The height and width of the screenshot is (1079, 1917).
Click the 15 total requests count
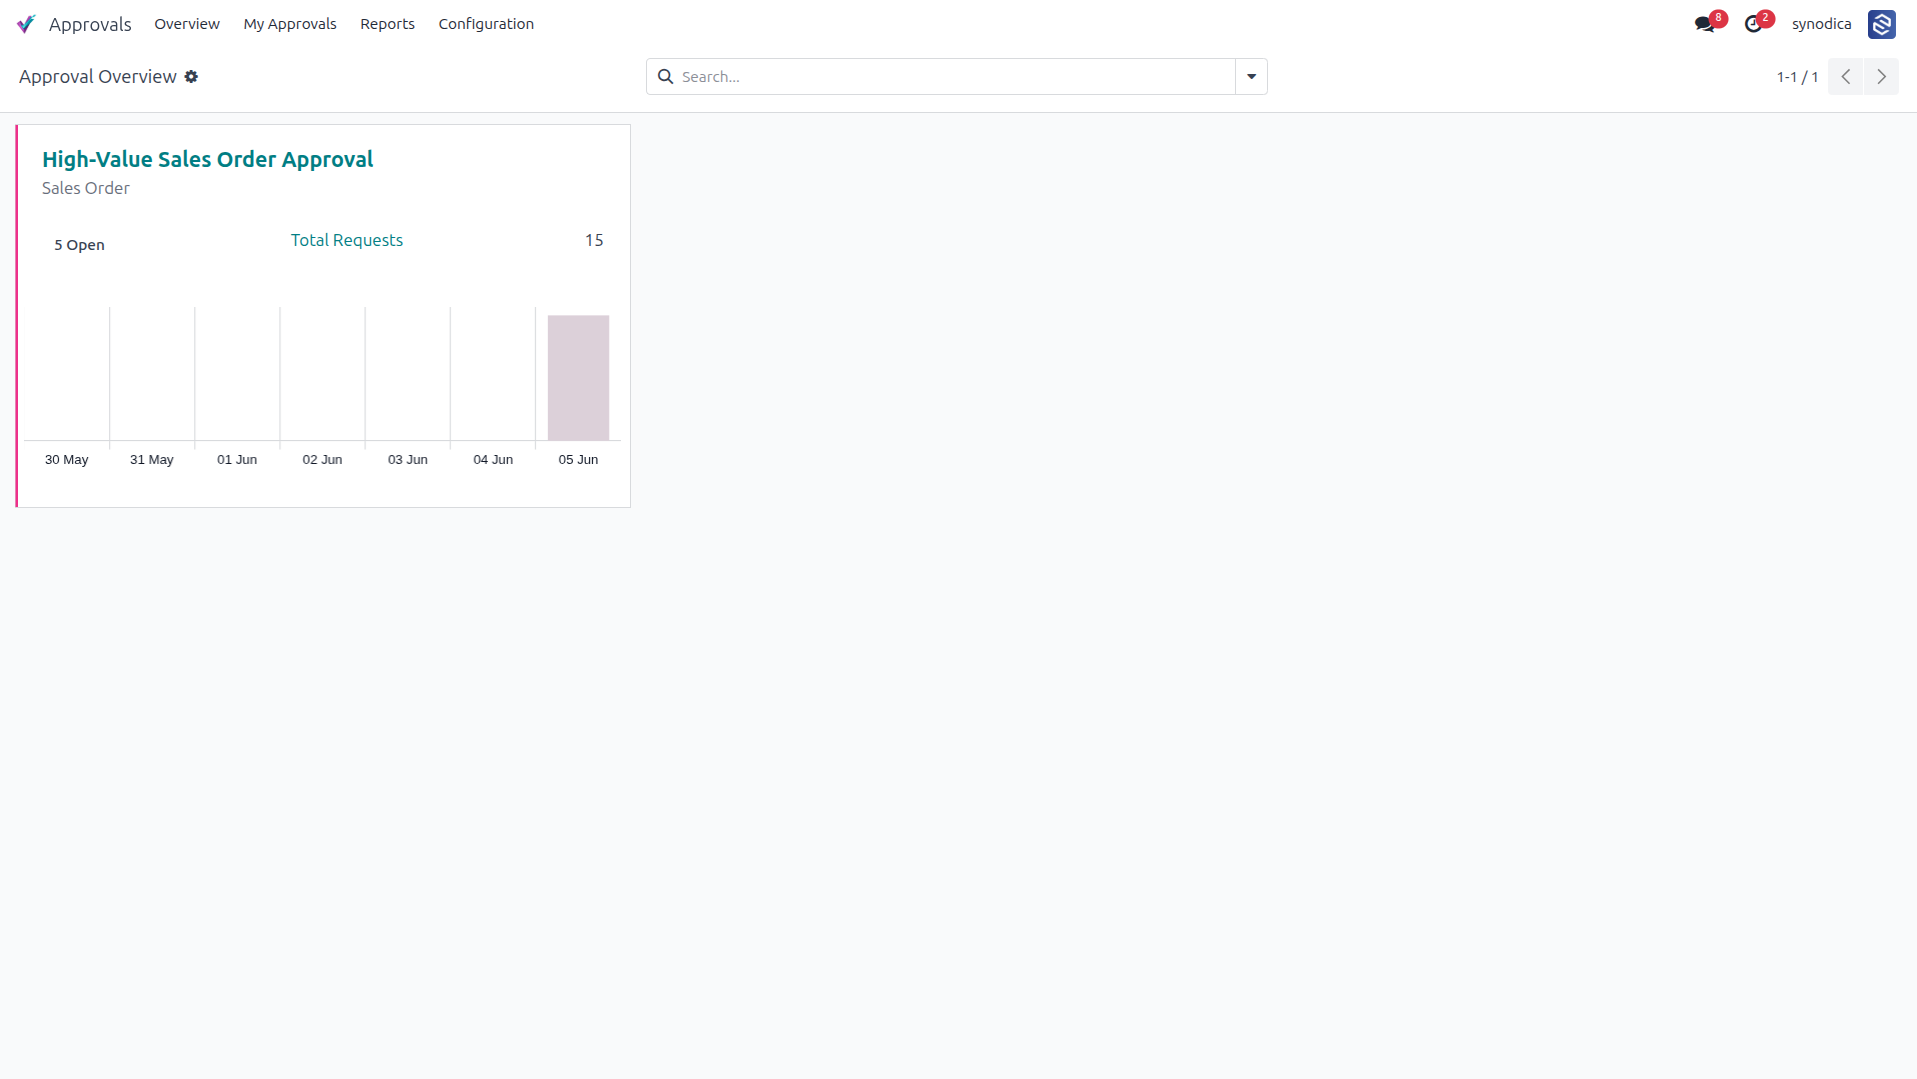click(594, 240)
